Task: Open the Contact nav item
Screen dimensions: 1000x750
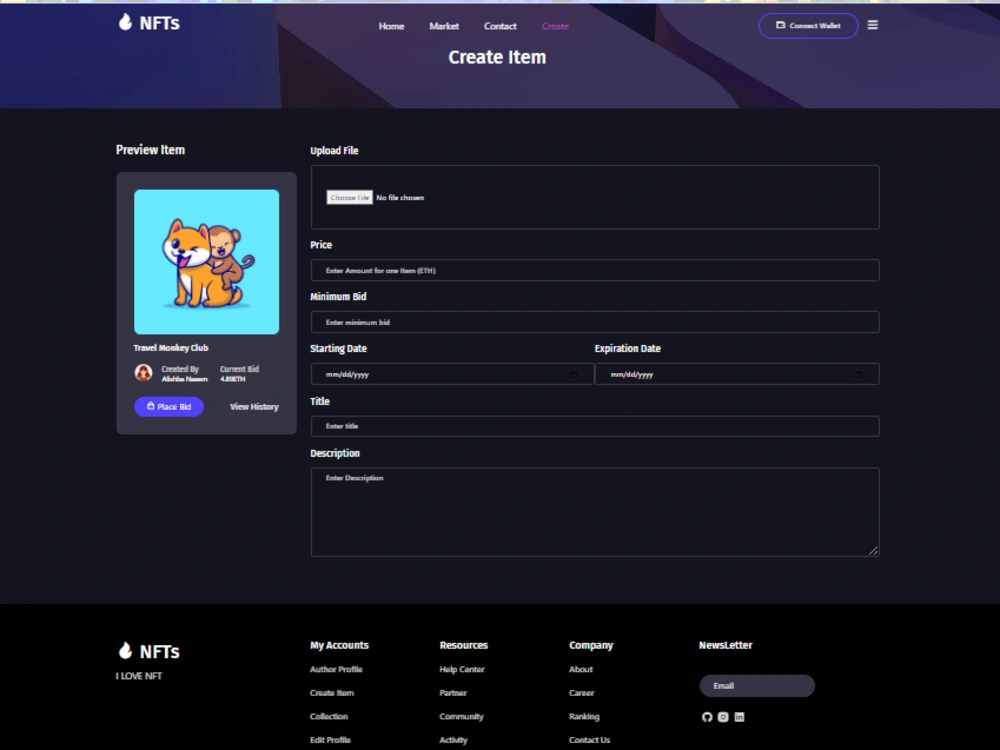Action: pyautogui.click(x=500, y=26)
